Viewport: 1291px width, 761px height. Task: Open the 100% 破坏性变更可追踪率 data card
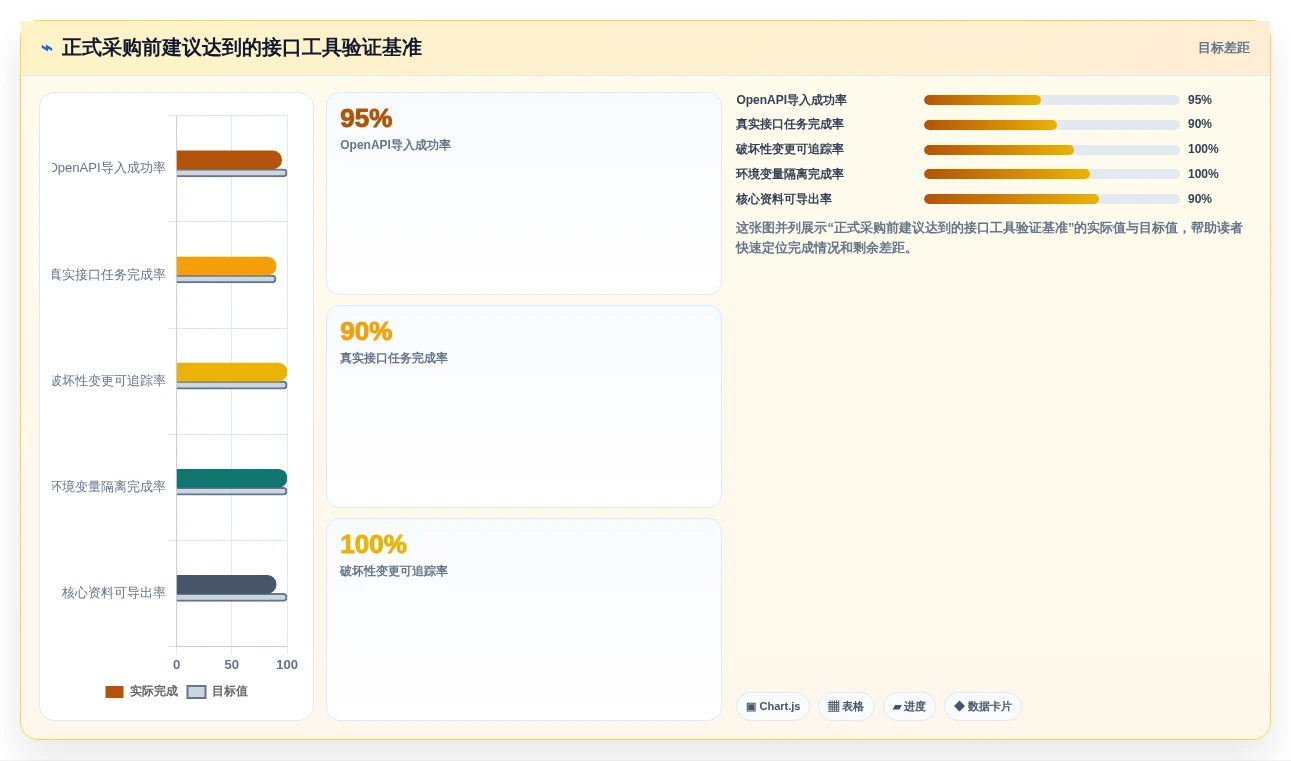(524, 620)
